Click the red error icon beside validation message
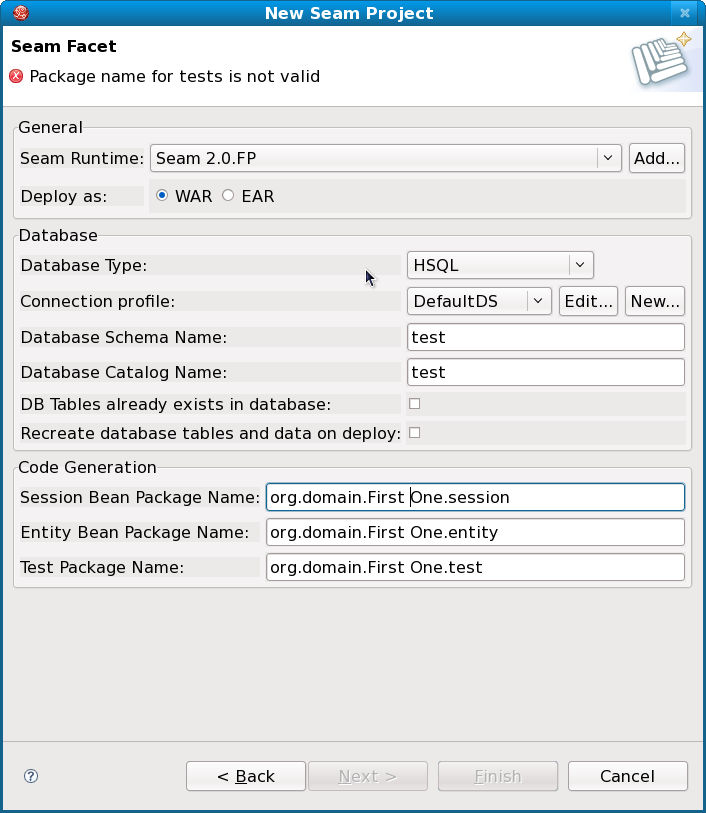Screen dimensions: 706x813 [x=16, y=76]
